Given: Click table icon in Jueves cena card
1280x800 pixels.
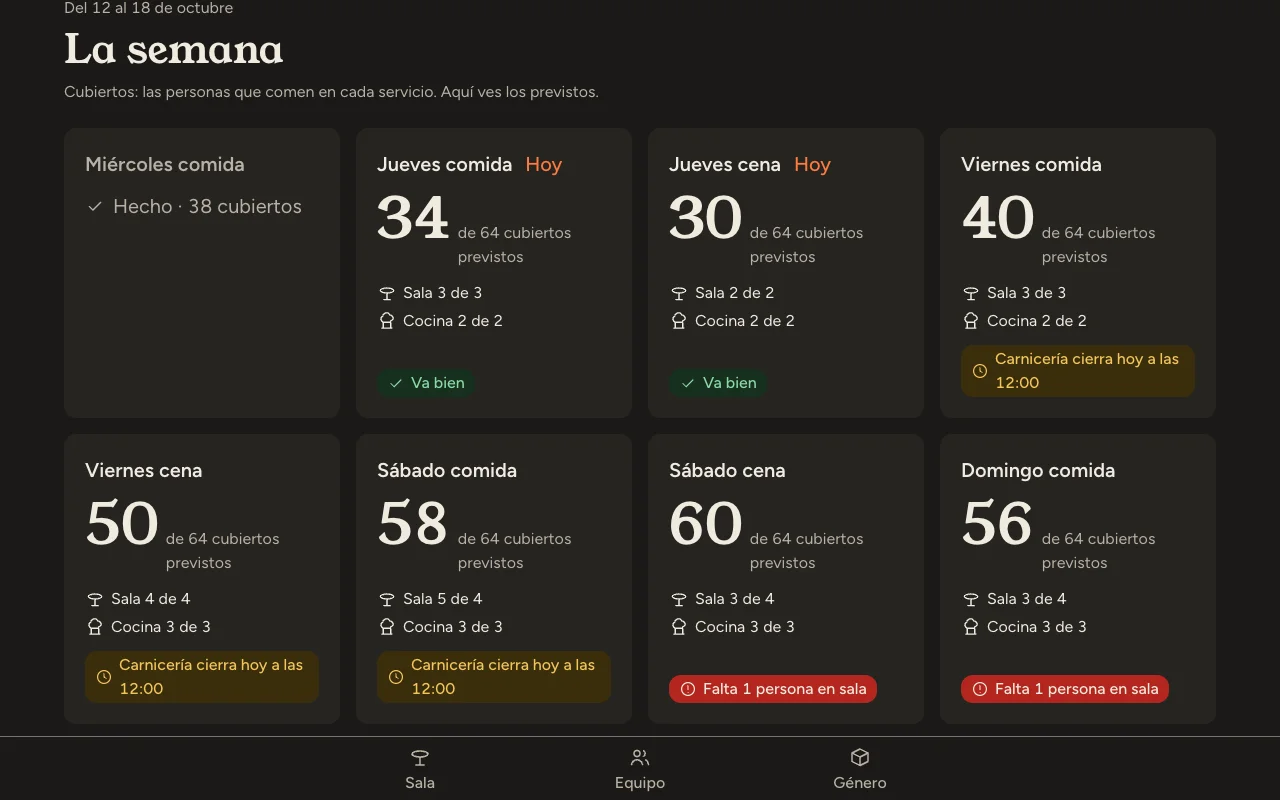Looking at the screenshot, I should tap(679, 293).
